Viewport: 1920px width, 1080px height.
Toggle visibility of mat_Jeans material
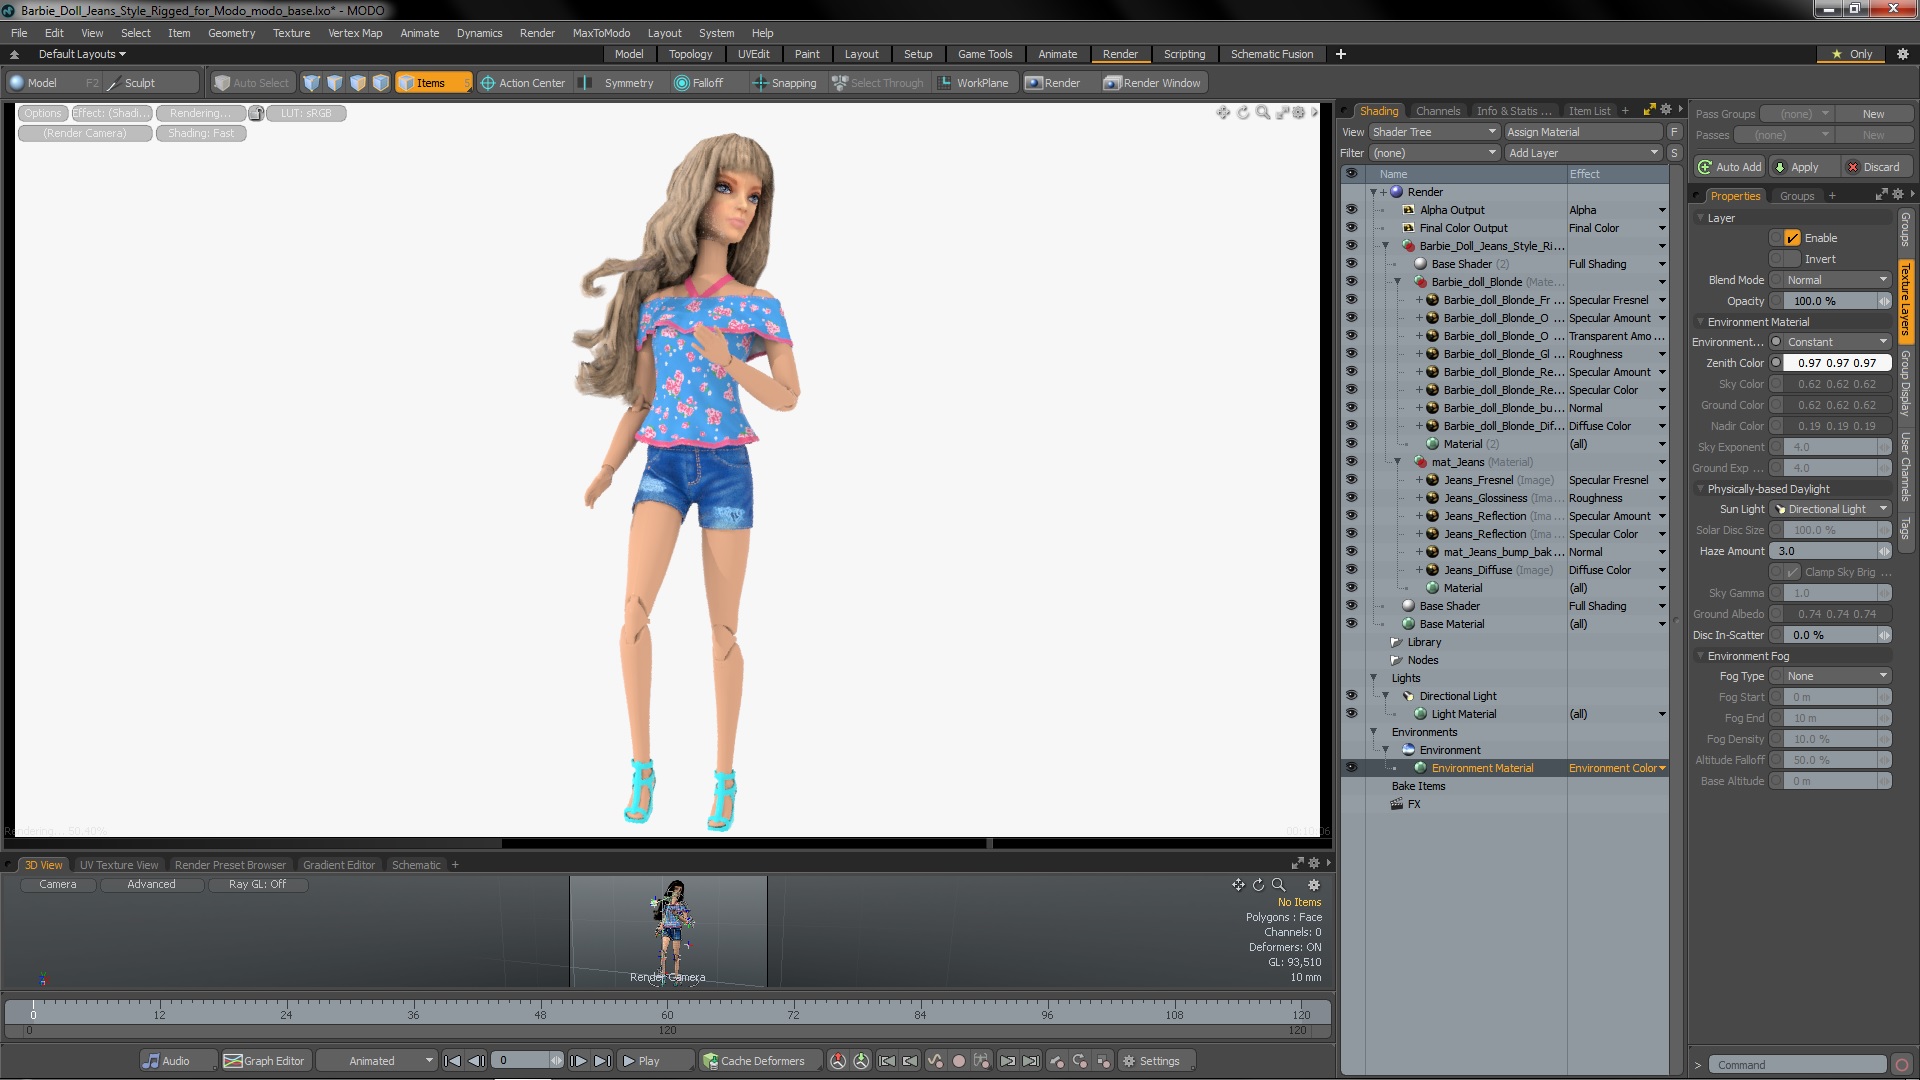[1351, 462]
